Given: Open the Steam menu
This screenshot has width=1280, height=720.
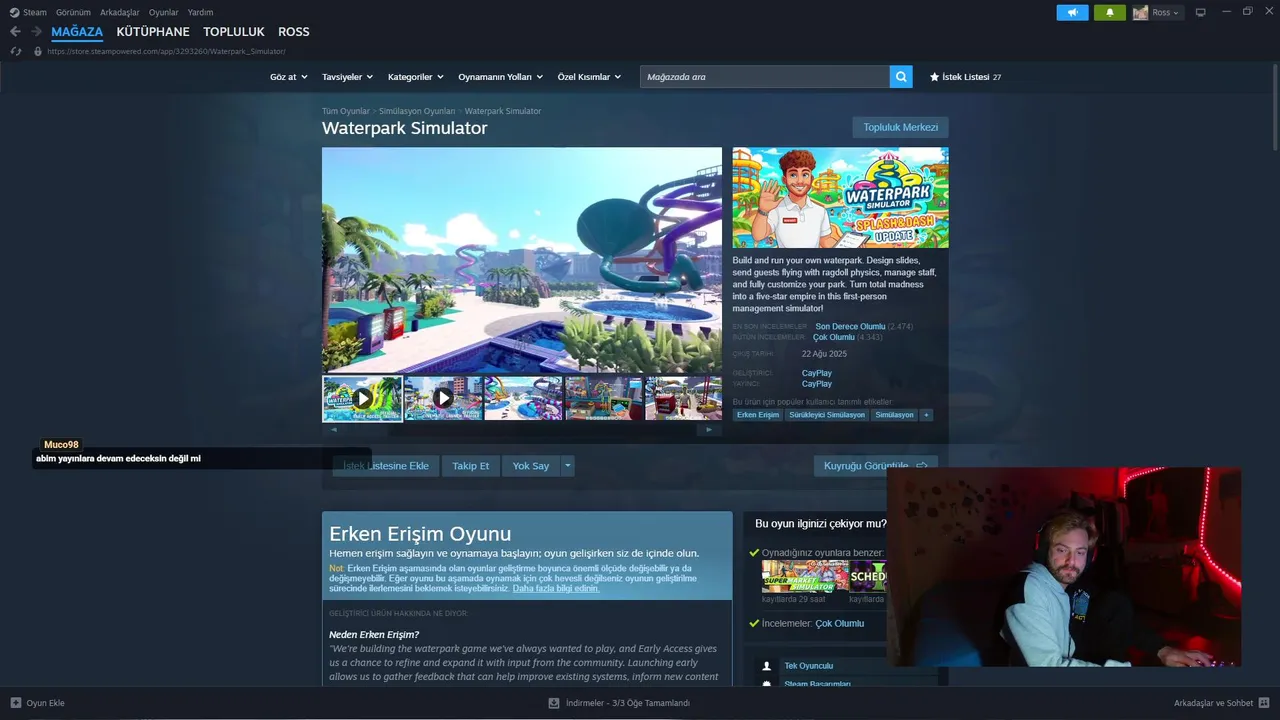Looking at the screenshot, I should point(28,12).
